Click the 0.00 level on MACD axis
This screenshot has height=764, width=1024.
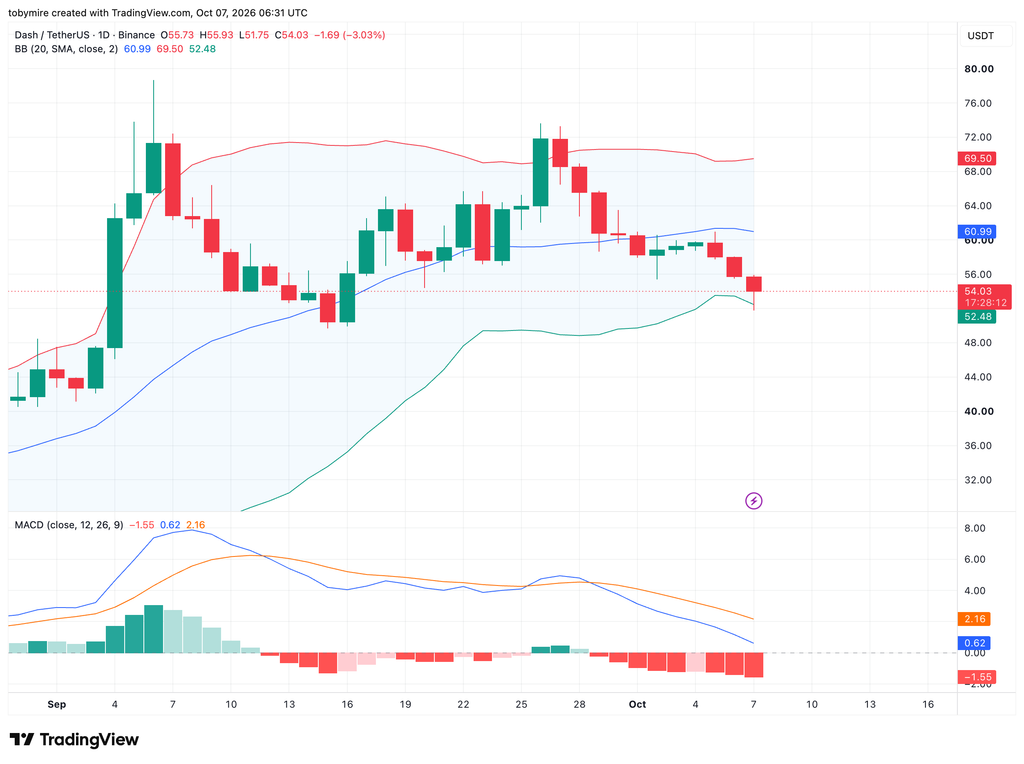(975, 653)
